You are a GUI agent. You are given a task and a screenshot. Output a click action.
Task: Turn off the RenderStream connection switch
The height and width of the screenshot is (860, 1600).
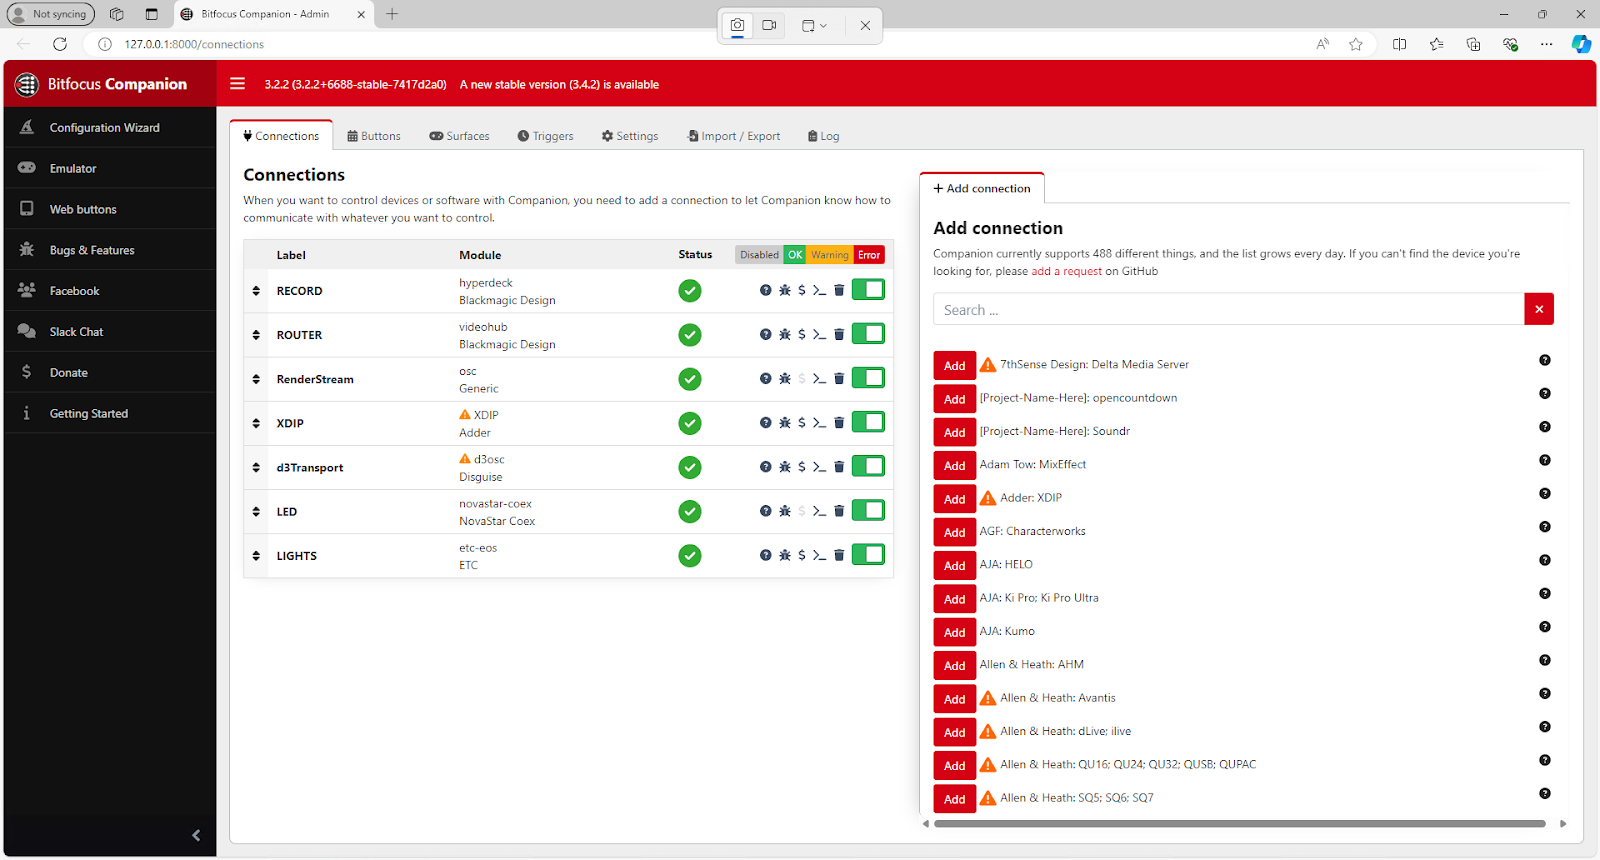(x=868, y=378)
